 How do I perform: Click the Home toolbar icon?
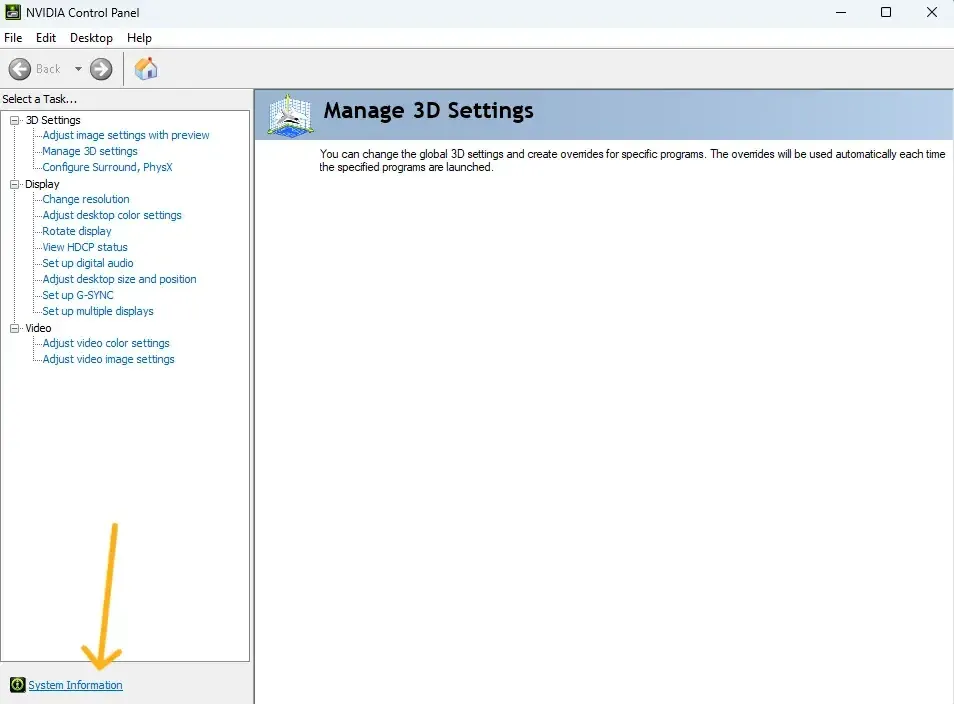146,69
